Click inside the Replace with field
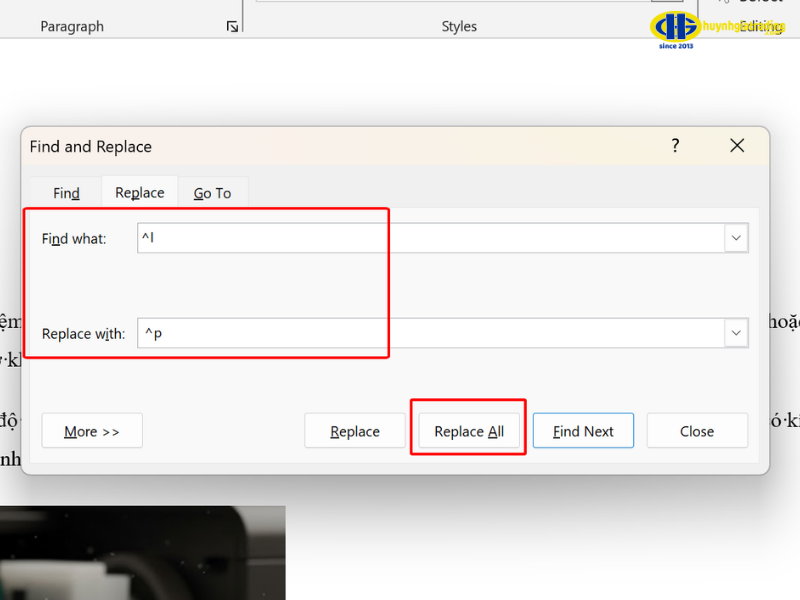 pyautogui.click(x=430, y=334)
